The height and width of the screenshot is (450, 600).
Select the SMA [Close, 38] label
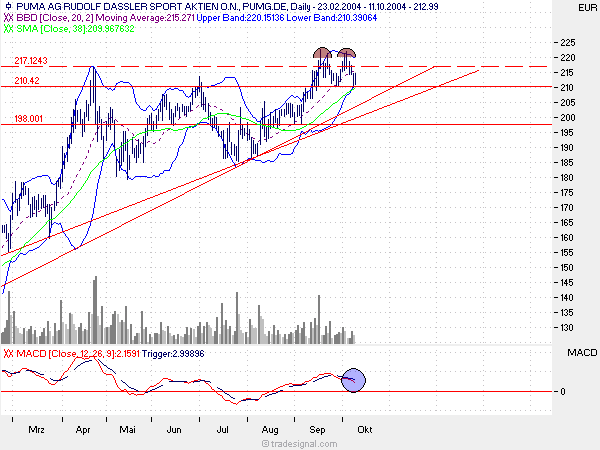pos(51,29)
